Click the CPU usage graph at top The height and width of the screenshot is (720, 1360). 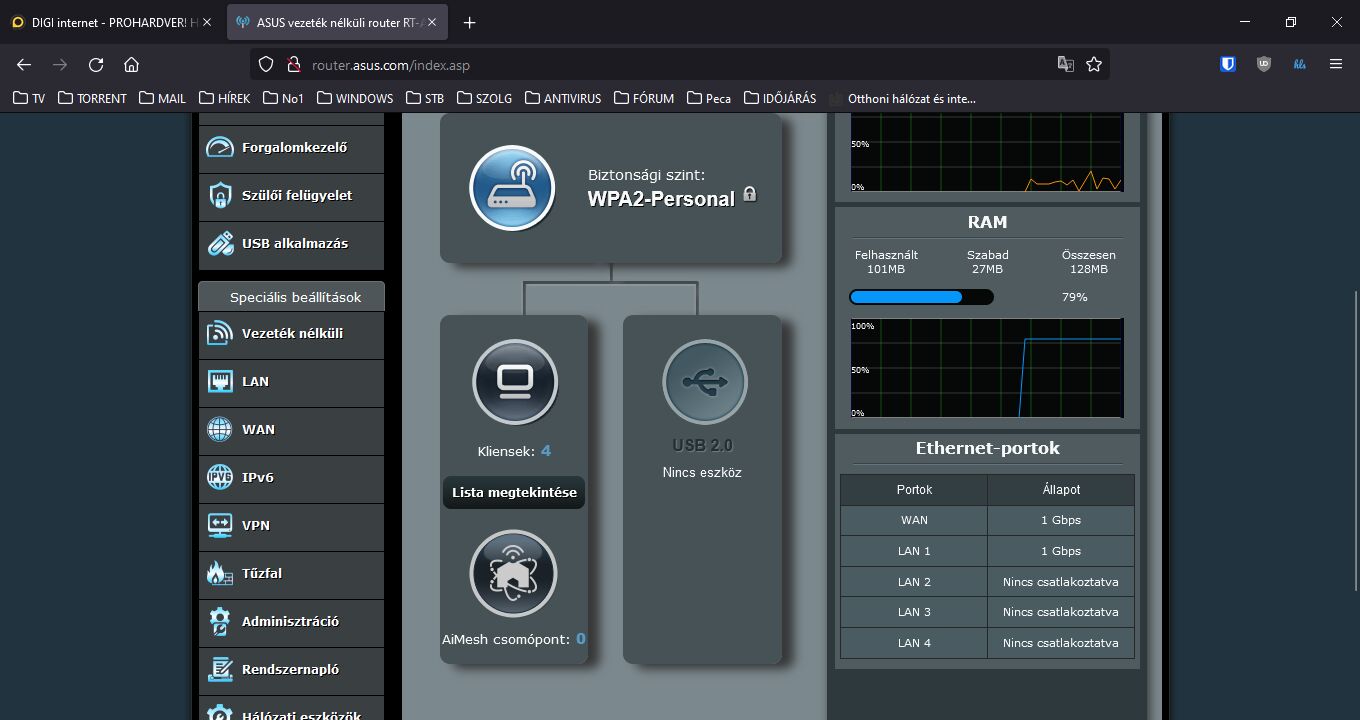(987, 152)
